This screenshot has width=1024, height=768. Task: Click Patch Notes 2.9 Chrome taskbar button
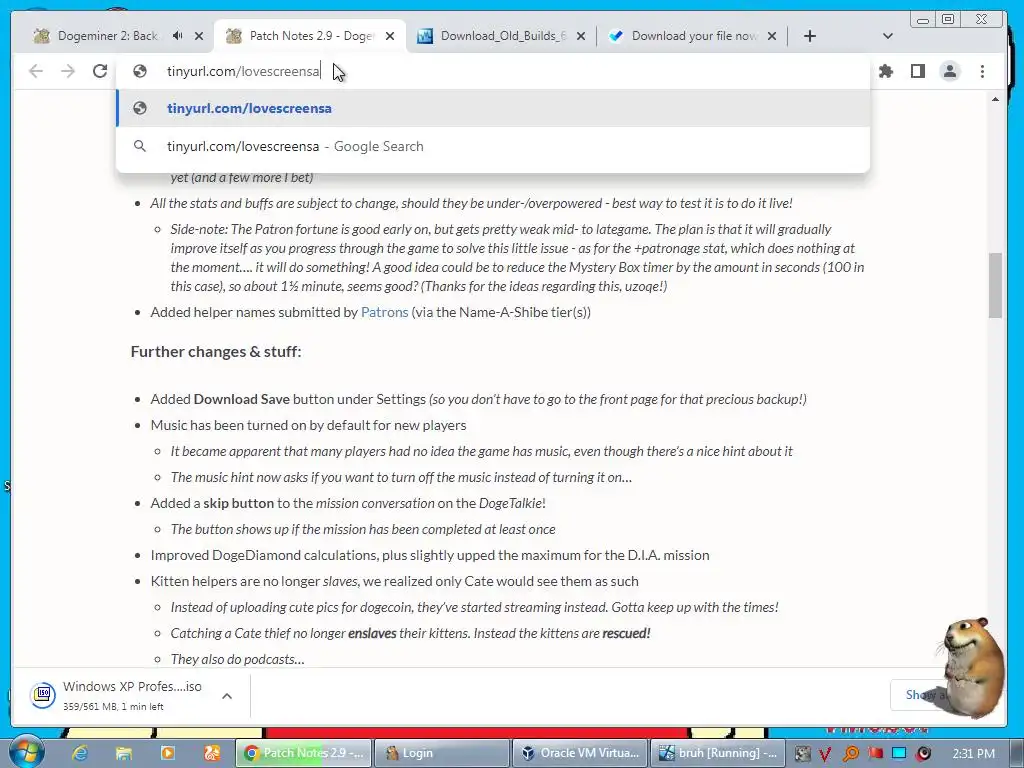click(303, 753)
